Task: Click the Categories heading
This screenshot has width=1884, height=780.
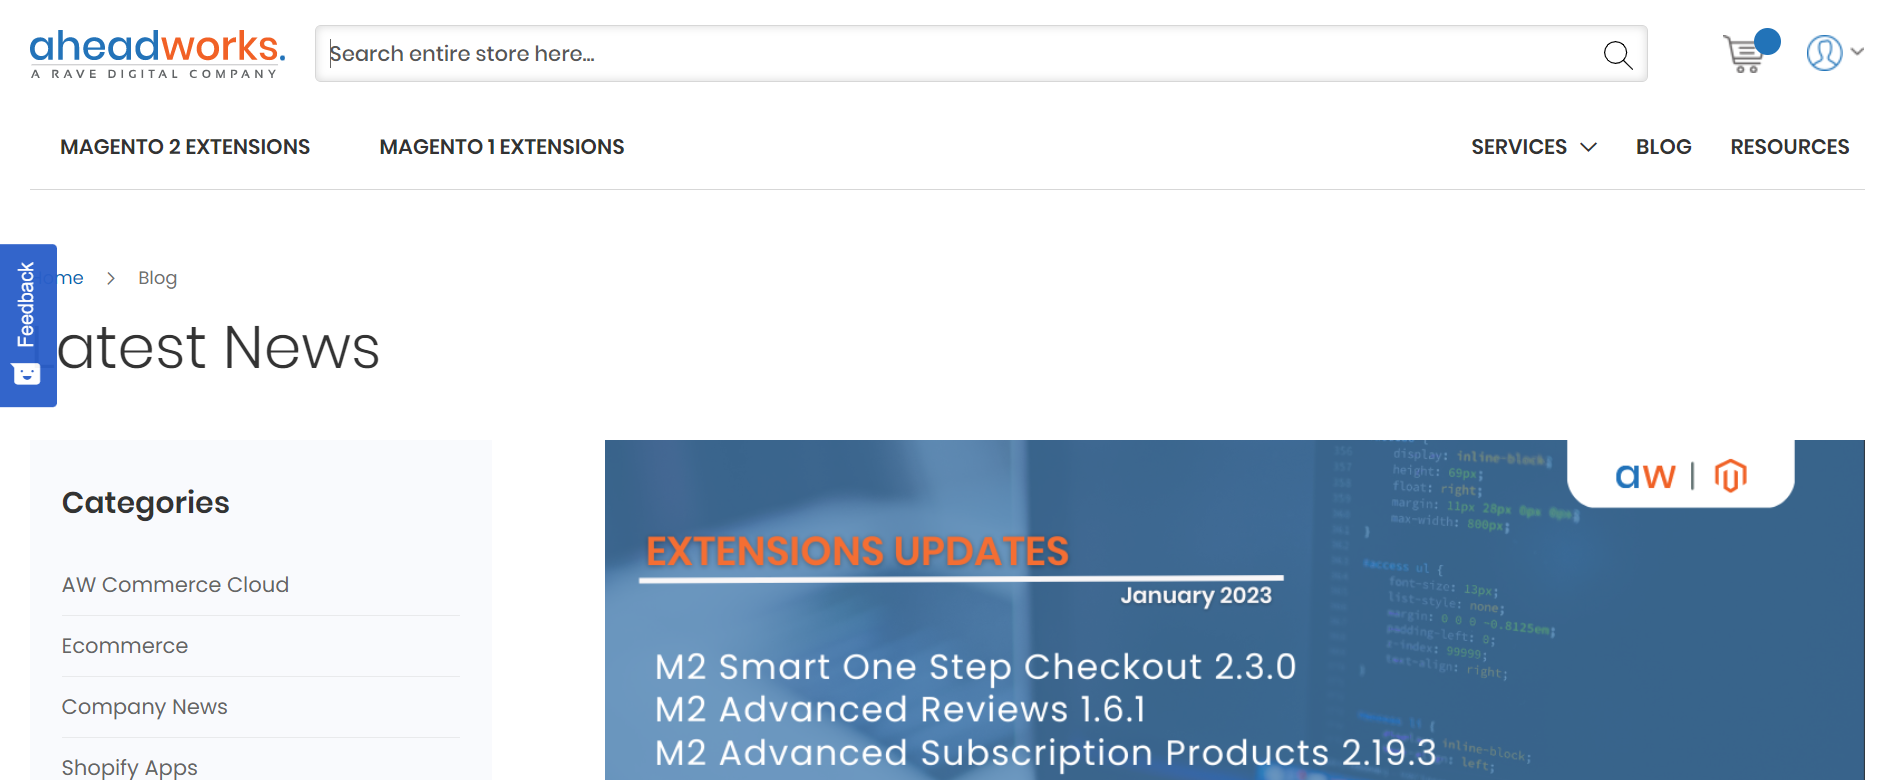Action: point(146,502)
